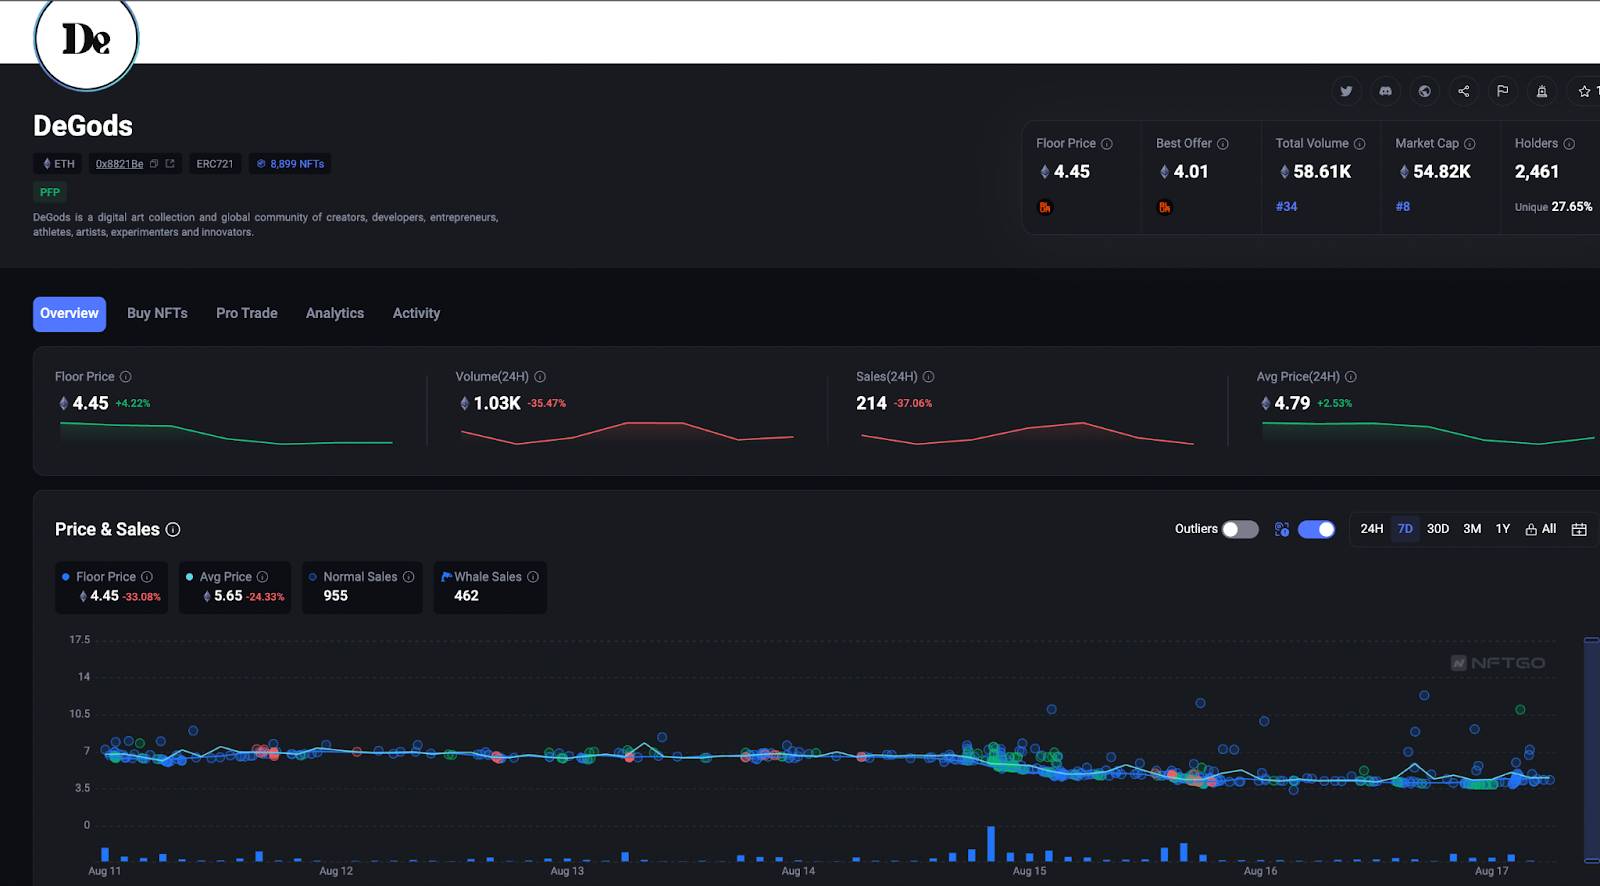
Task: Select the 7D time range
Action: 1405,529
